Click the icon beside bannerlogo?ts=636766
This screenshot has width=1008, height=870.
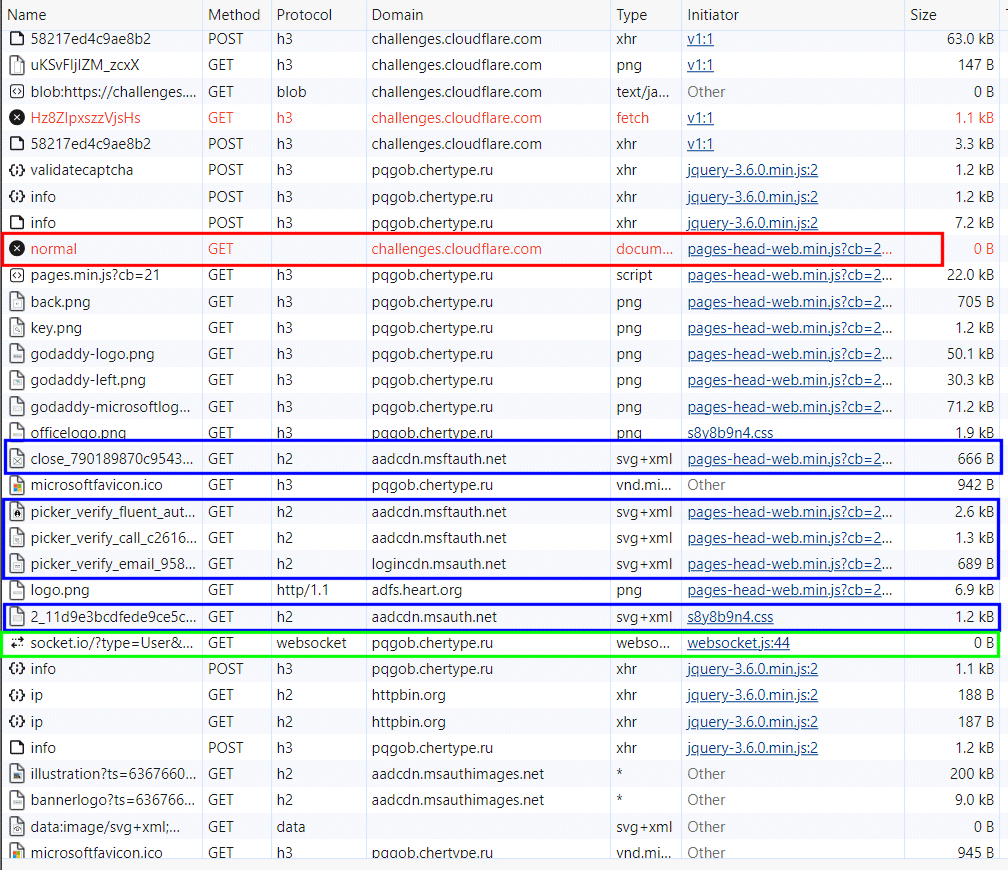click(x=17, y=800)
